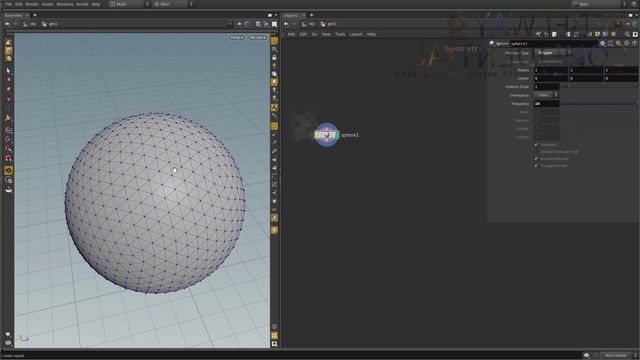Adjust the Frequency slider
The height and width of the screenshot is (360, 640).
pos(599,104)
